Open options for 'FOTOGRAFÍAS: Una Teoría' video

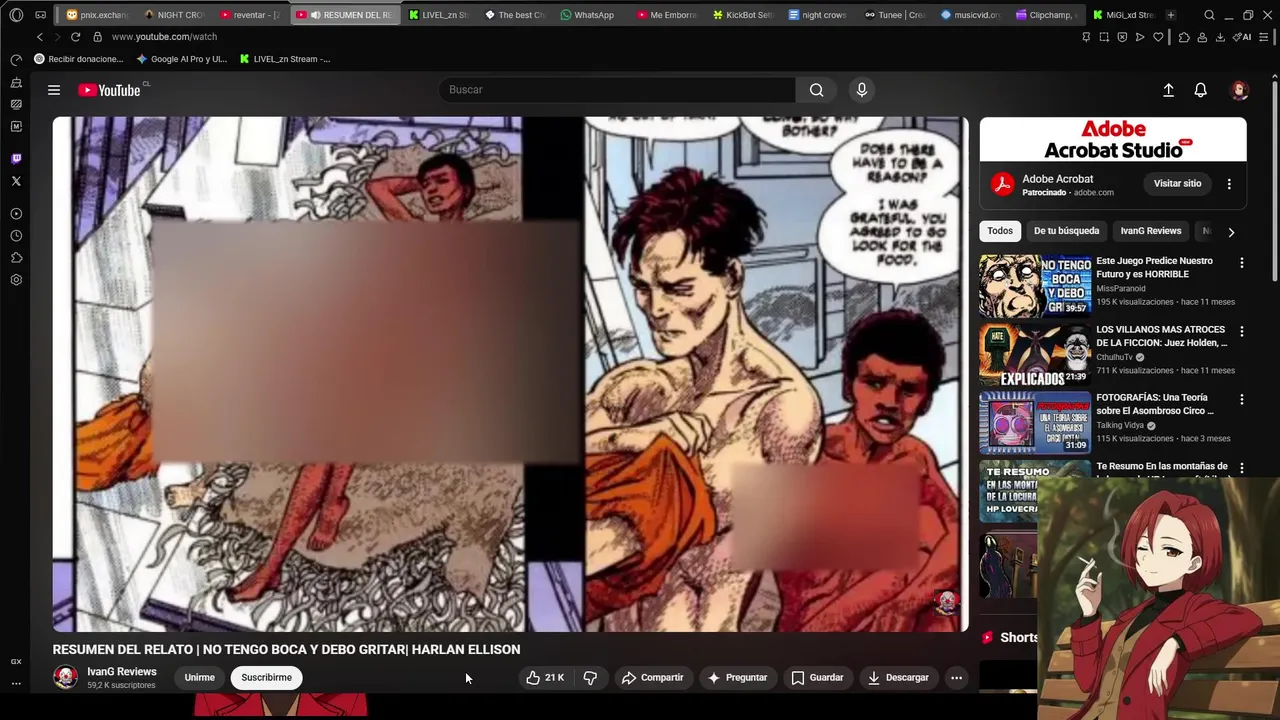pyautogui.click(x=1242, y=399)
